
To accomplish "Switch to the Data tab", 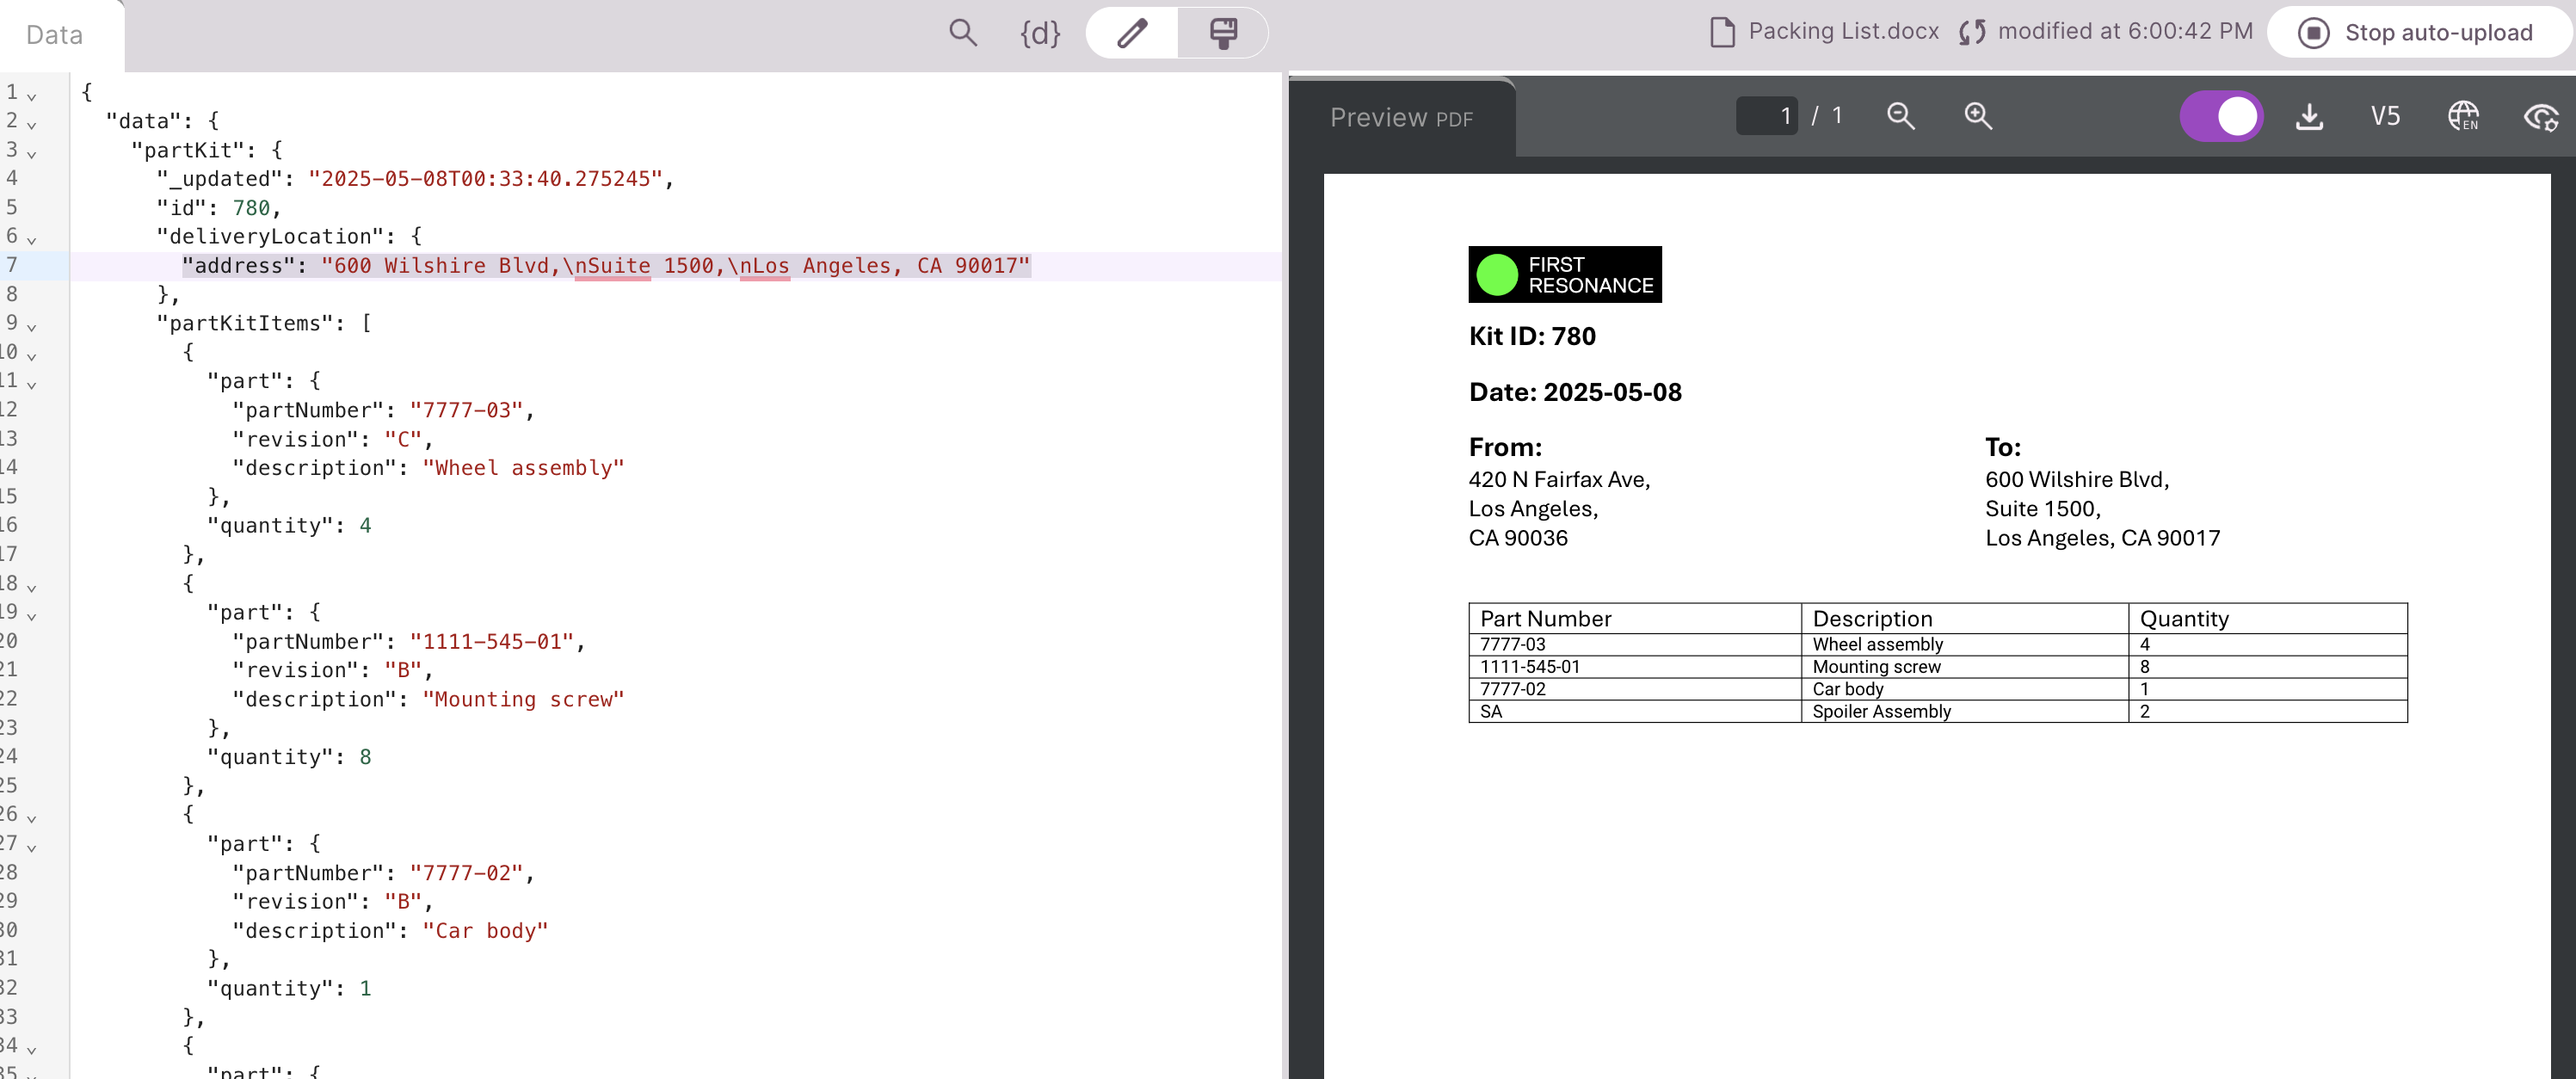I will click(55, 35).
